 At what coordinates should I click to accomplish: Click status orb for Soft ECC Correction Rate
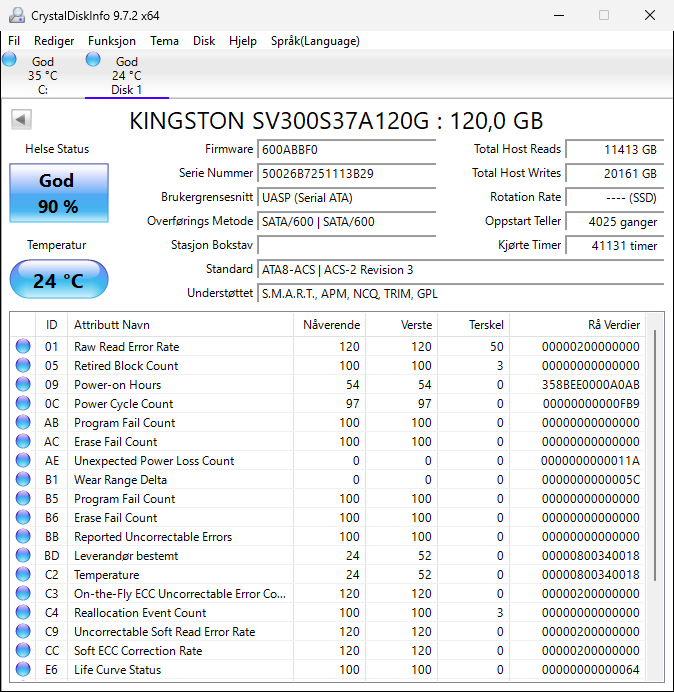pyautogui.click(x=23, y=650)
